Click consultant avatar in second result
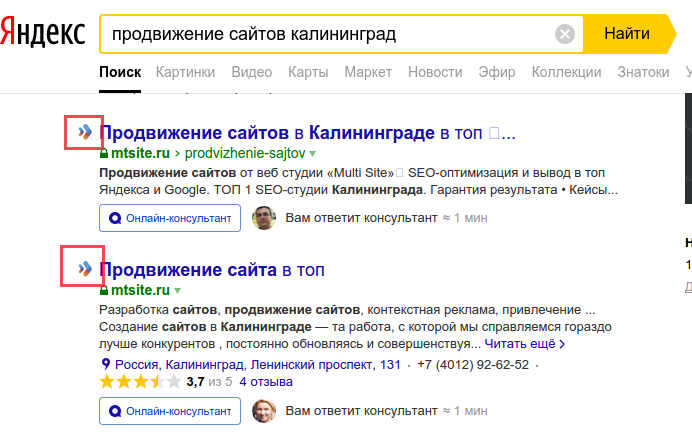The width and height of the screenshot is (692, 445). [264, 411]
